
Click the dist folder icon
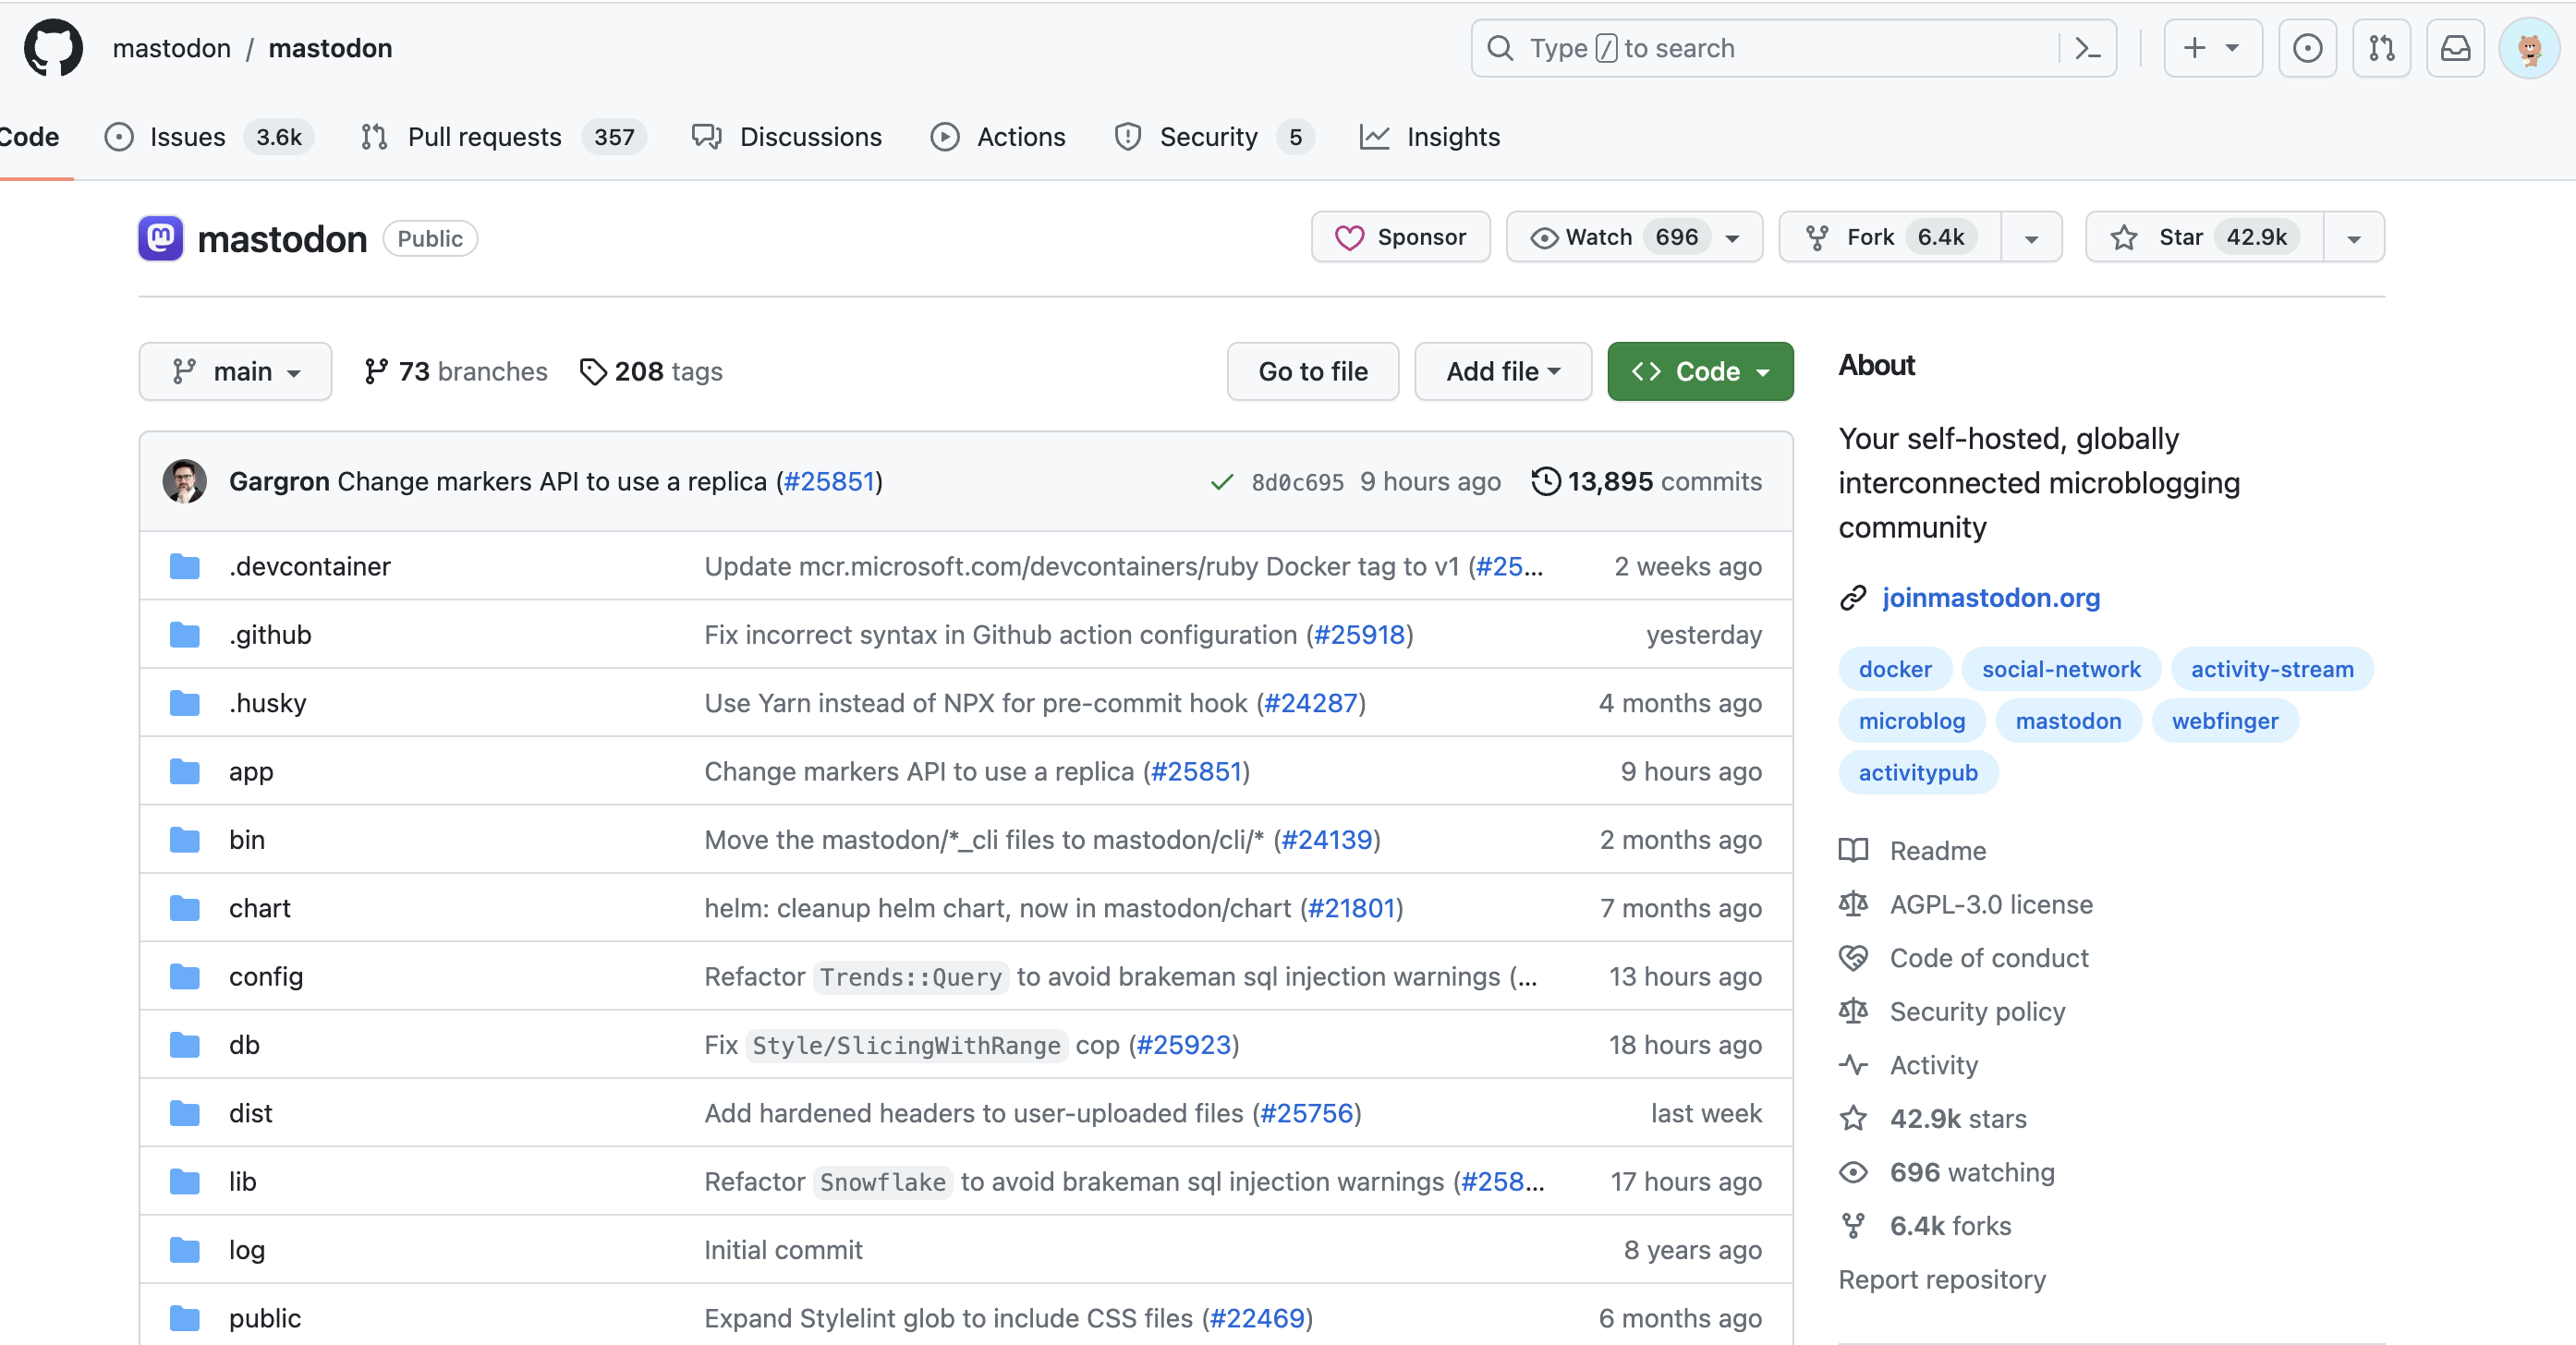click(185, 1113)
